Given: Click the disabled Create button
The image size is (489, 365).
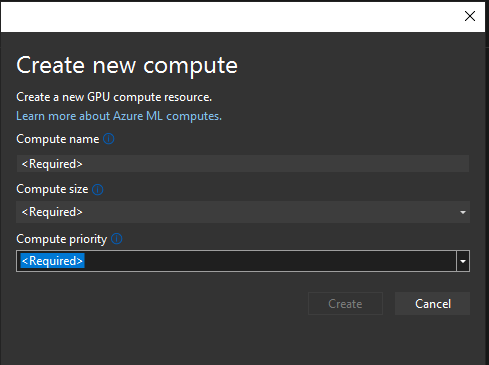Looking at the screenshot, I should tap(345, 304).
